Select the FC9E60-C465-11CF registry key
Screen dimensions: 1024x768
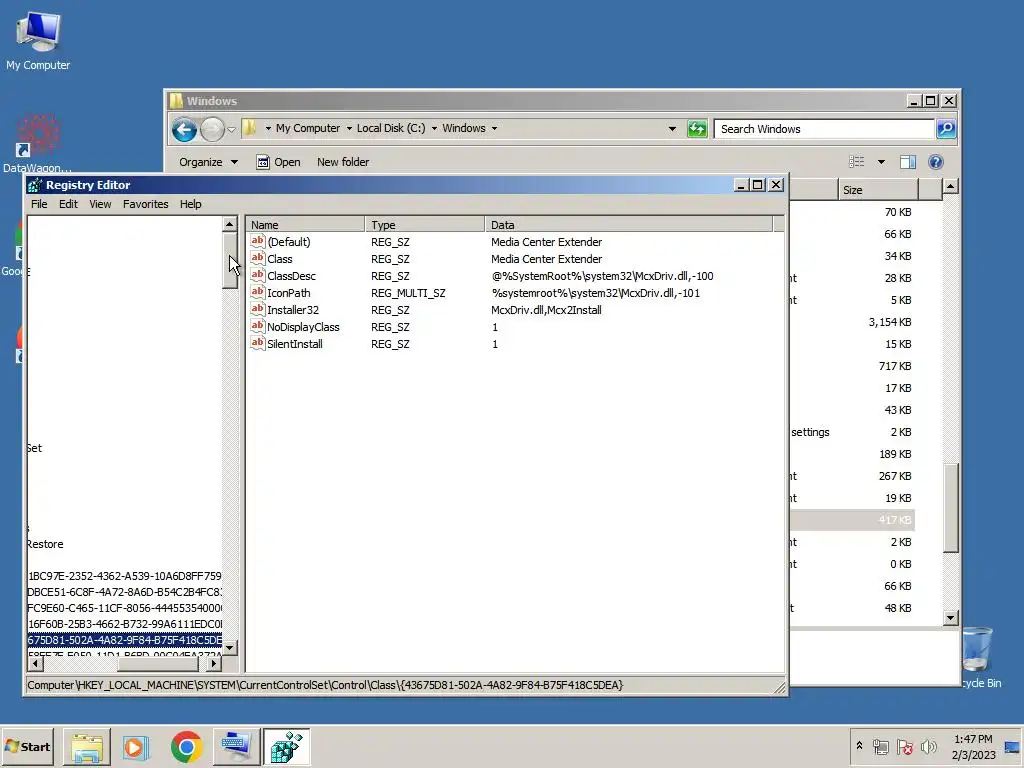(x=125, y=608)
